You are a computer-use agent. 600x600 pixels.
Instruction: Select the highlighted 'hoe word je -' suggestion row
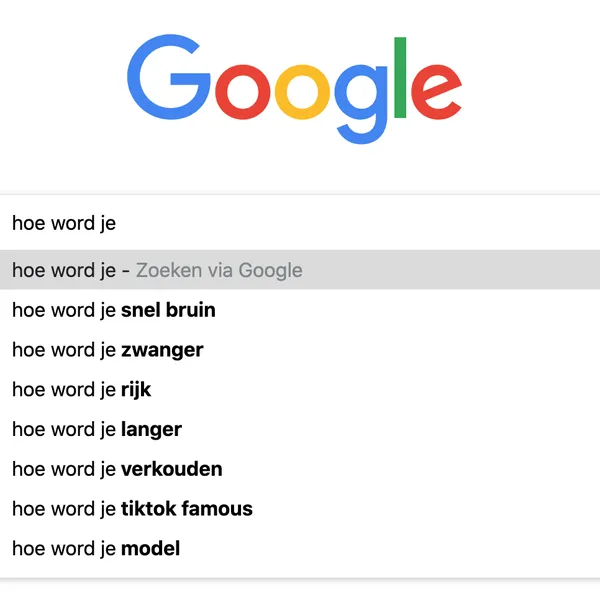(x=300, y=270)
